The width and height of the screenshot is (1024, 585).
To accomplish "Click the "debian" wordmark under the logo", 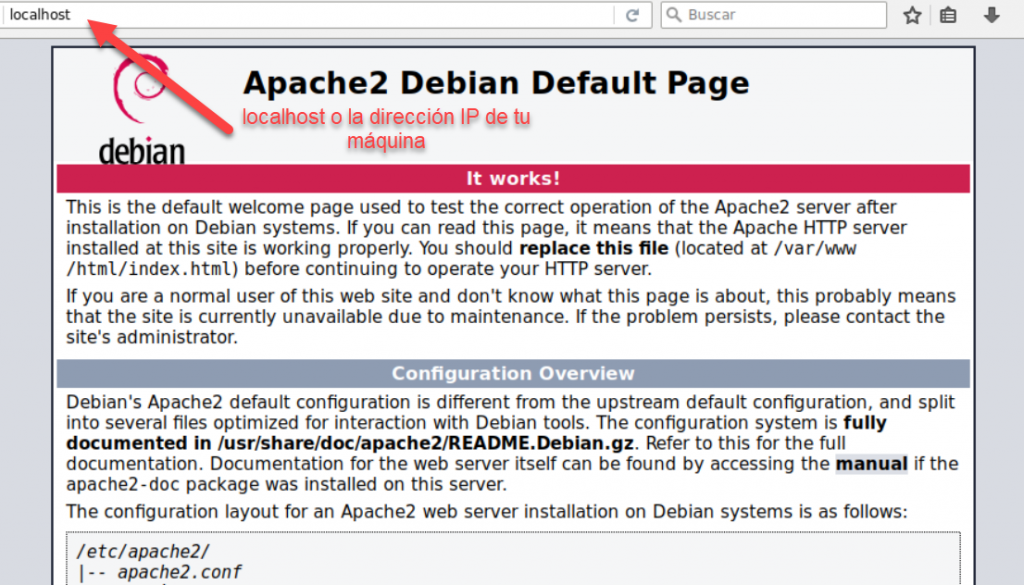I will [142, 151].
